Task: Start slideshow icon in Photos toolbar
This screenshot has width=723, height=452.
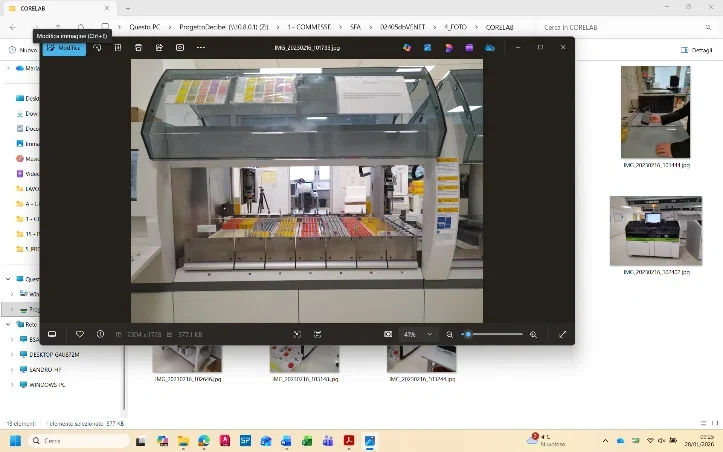Action: click(x=180, y=48)
